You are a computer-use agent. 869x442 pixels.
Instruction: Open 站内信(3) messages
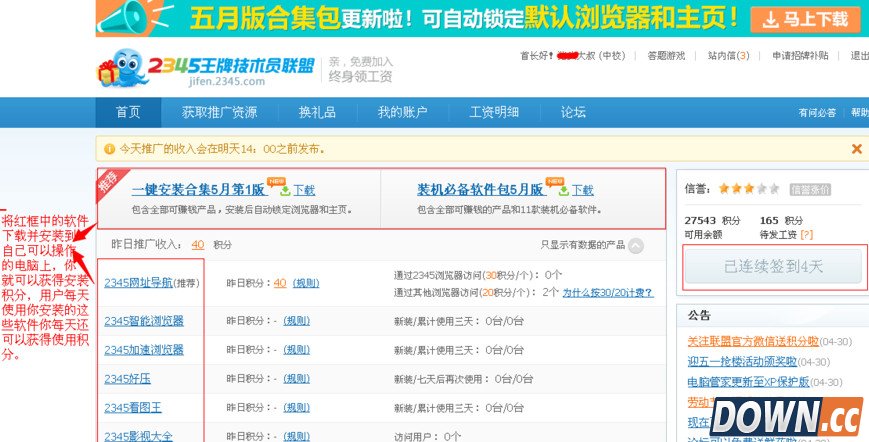[x=728, y=55]
